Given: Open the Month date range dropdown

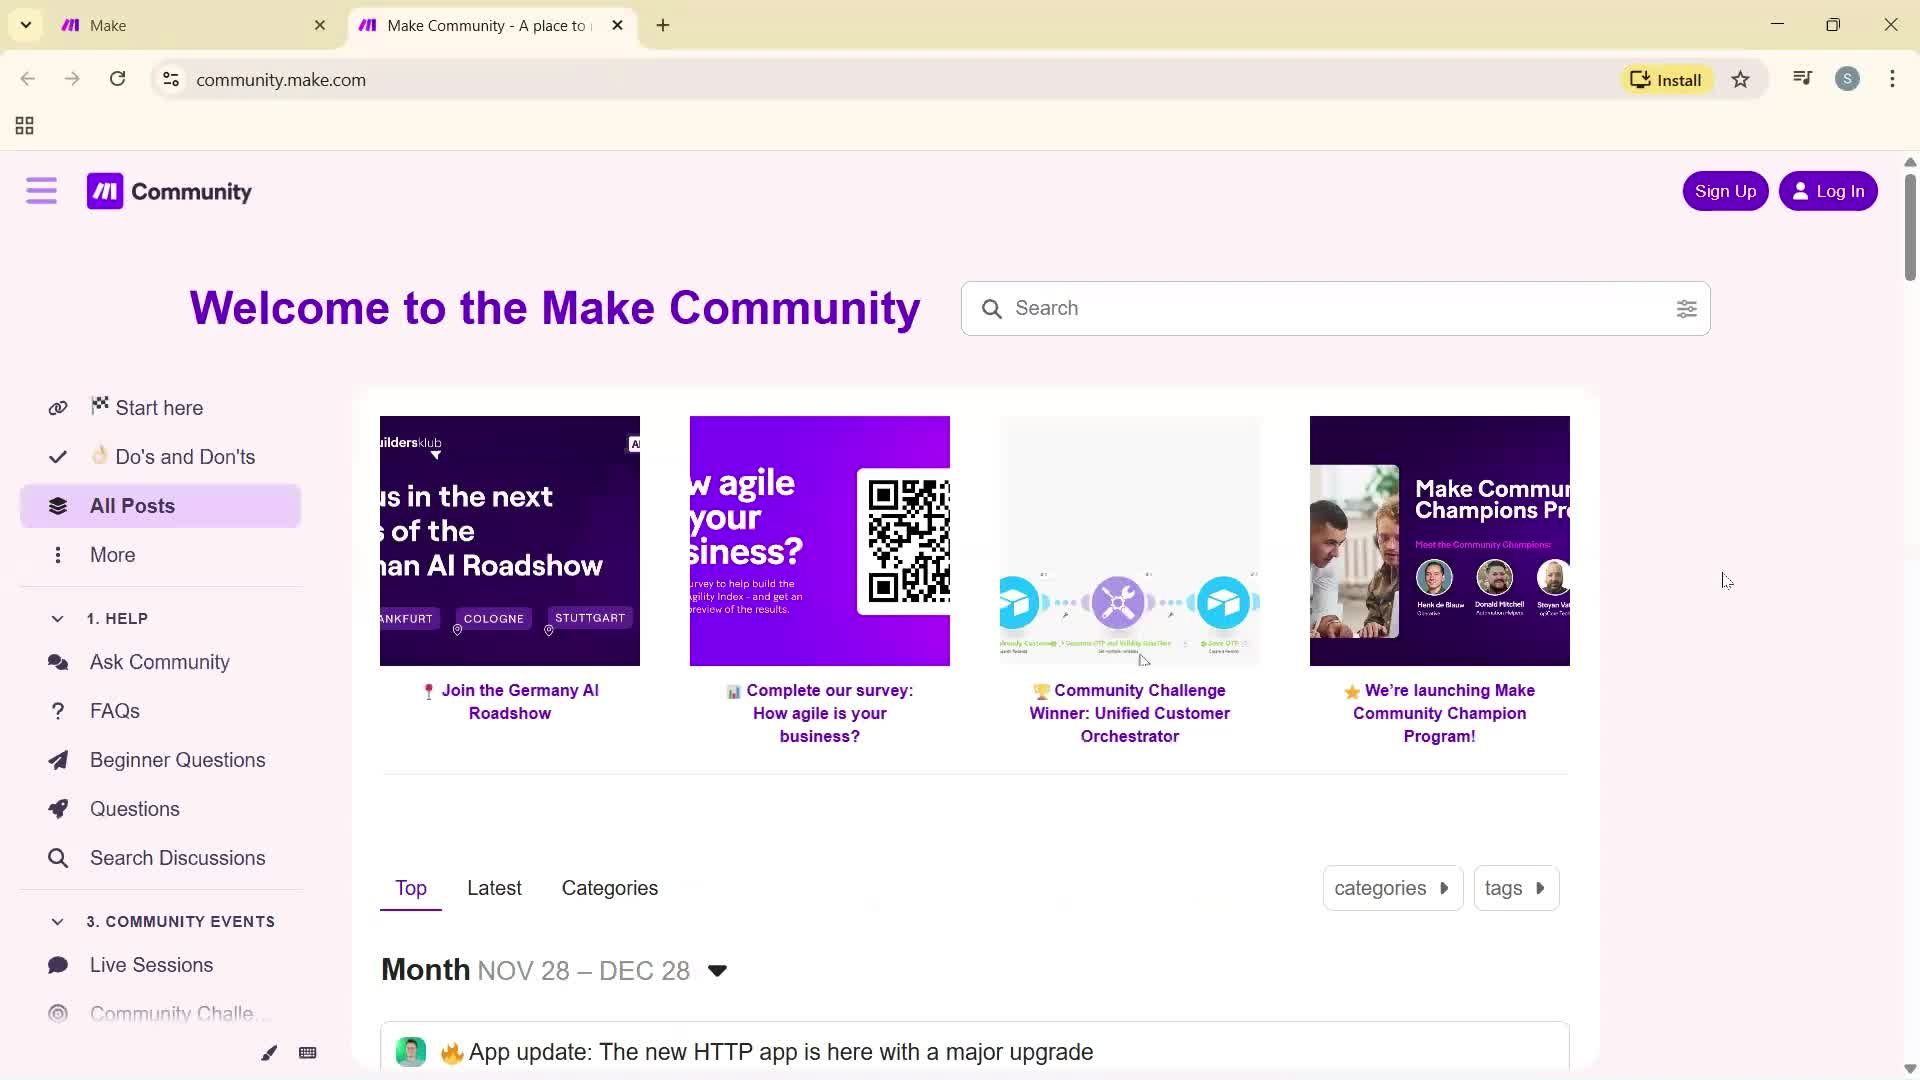Looking at the screenshot, I should [717, 970].
